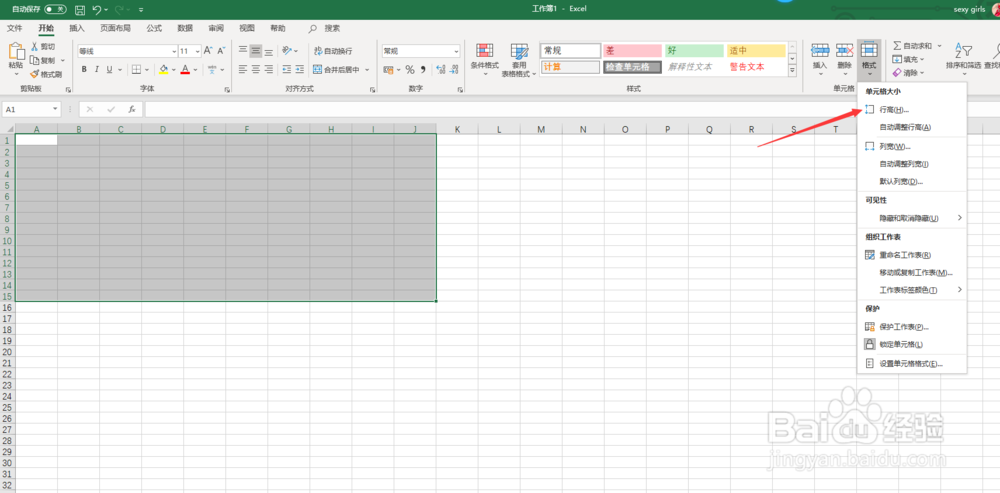
Task: Click the decrease indent icon
Action: [x=286, y=70]
